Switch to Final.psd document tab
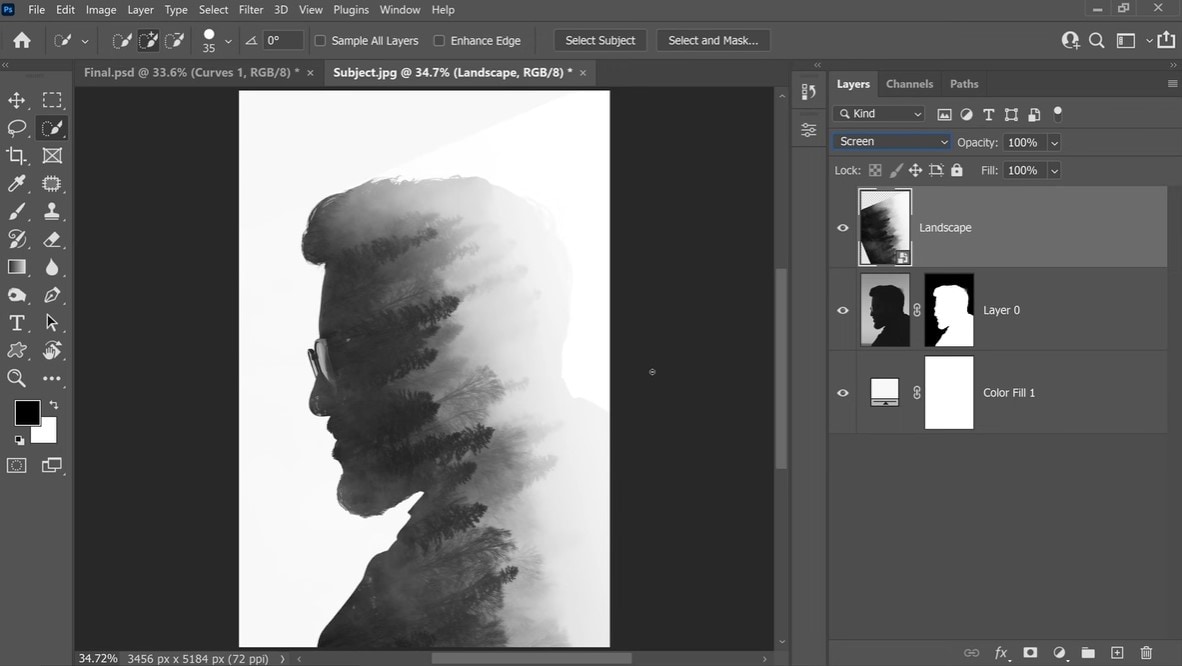Screen dimensions: 1182x666 point(191,72)
